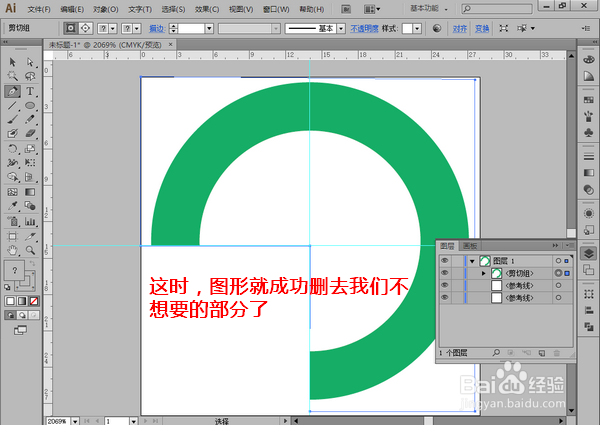600x425 pixels.
Task: Delete selection with Layers trash button
Action: 557,353
